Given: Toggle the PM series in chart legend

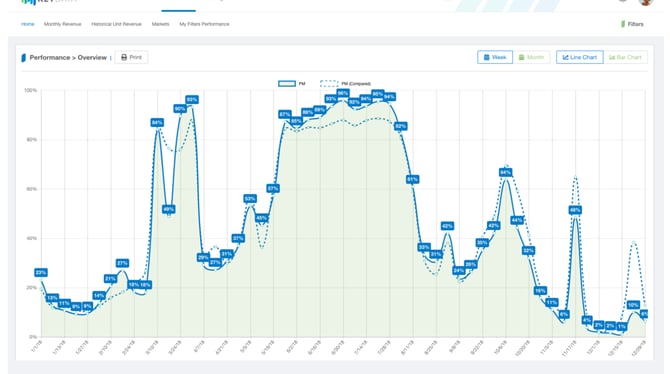Looking at the screenshot, I should point(292,84).
